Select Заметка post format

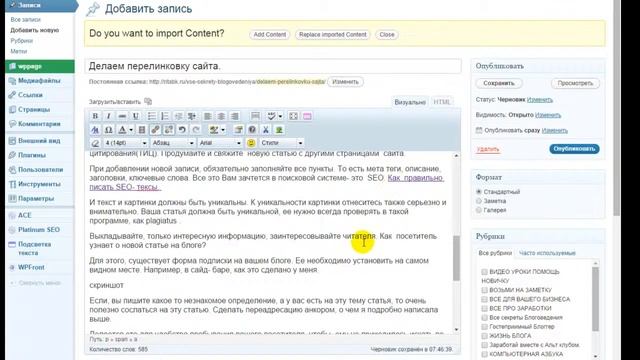coord(479,201)
